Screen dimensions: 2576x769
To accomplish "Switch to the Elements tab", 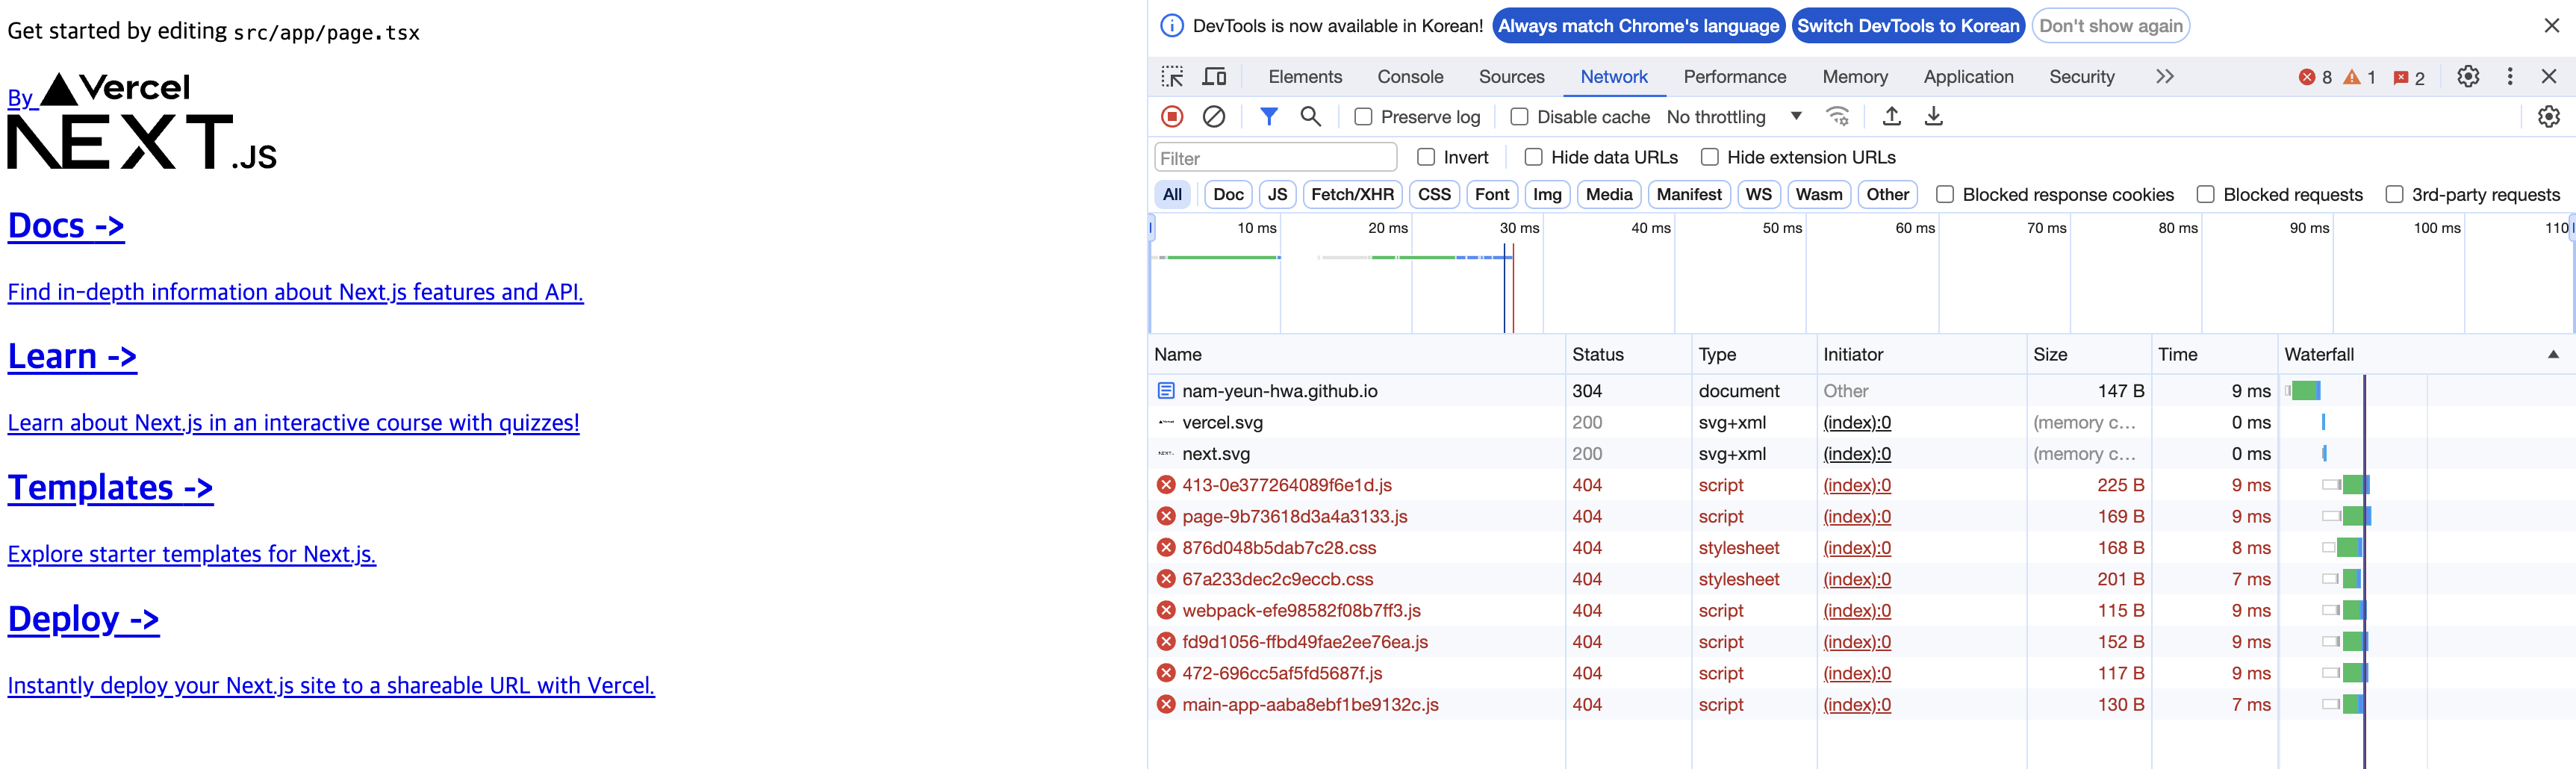I will [1304, 77].
